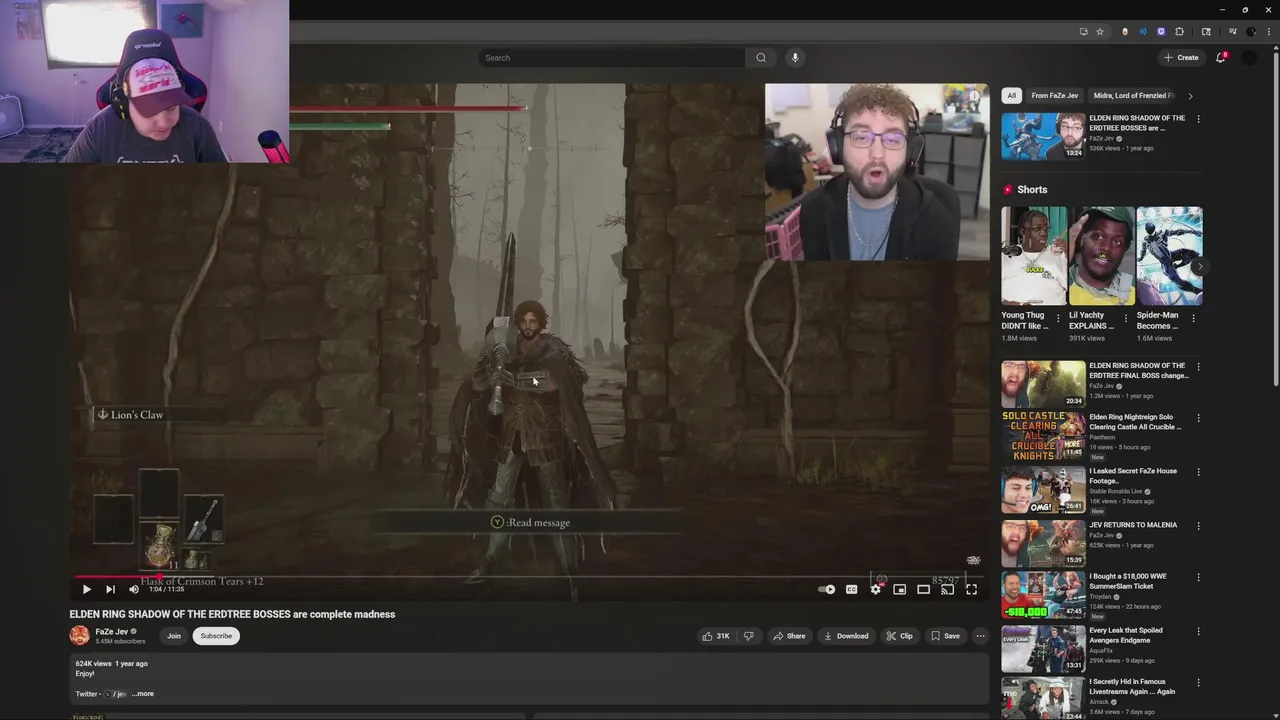Toggle theater mode view
The height and width of the screenshot is (720, 1280).
[x=923, y=589]
